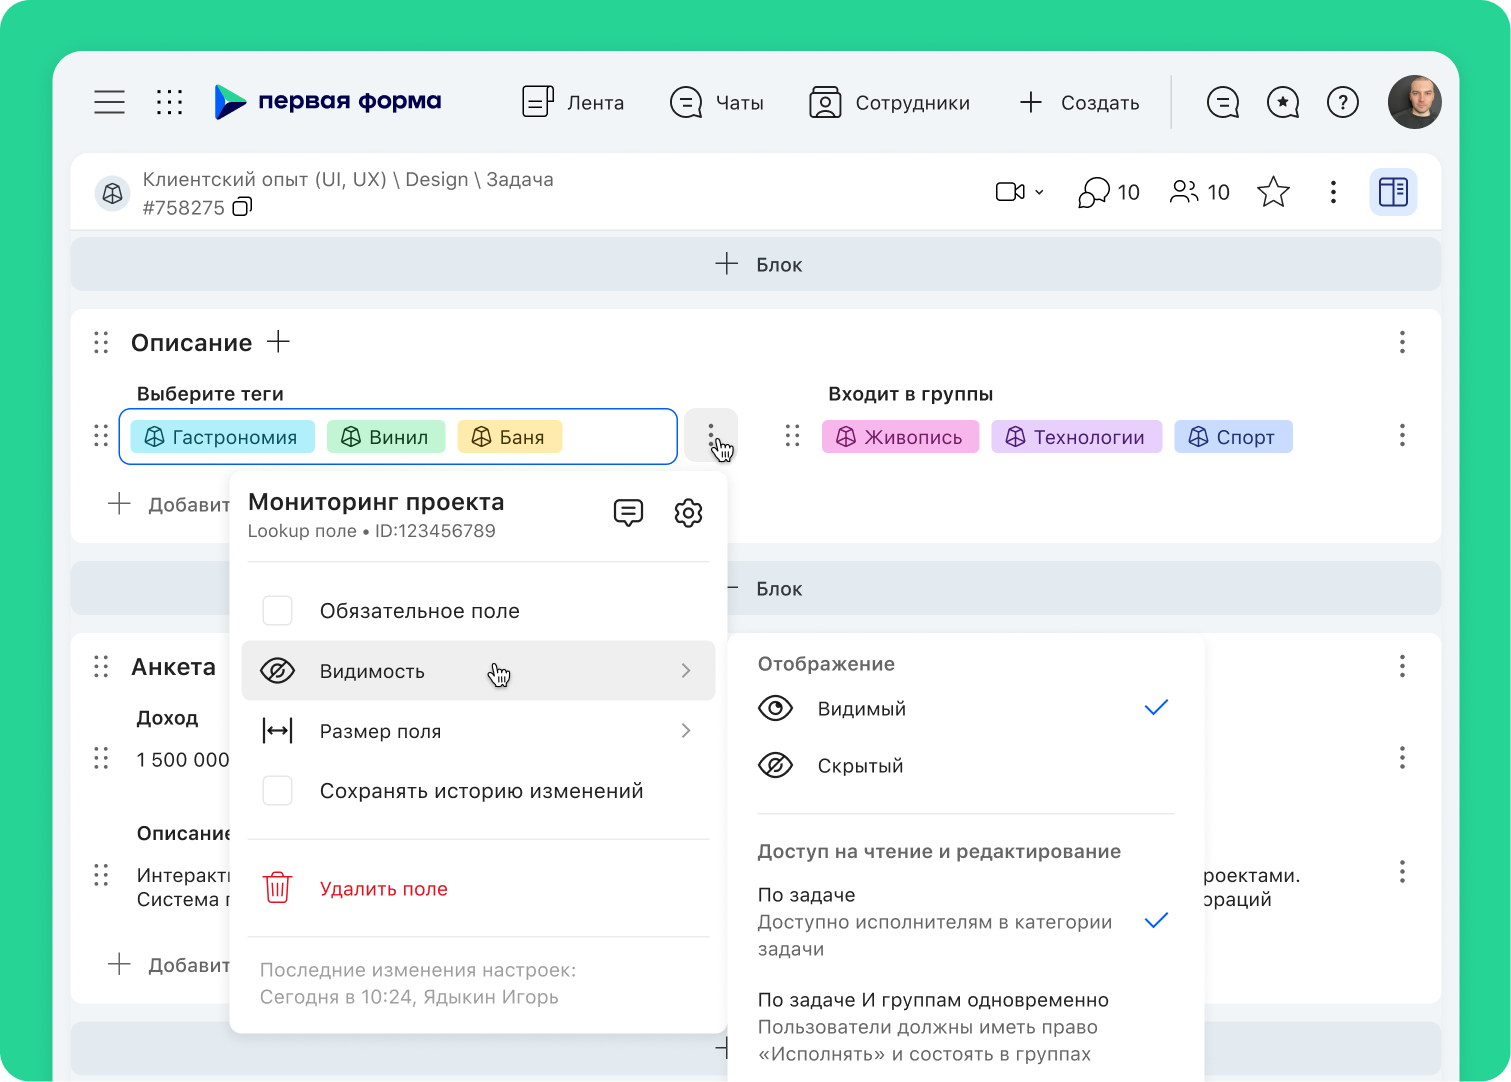Click Удалить поле to delete field
1511x1082 pixels.
coord(383,889)
